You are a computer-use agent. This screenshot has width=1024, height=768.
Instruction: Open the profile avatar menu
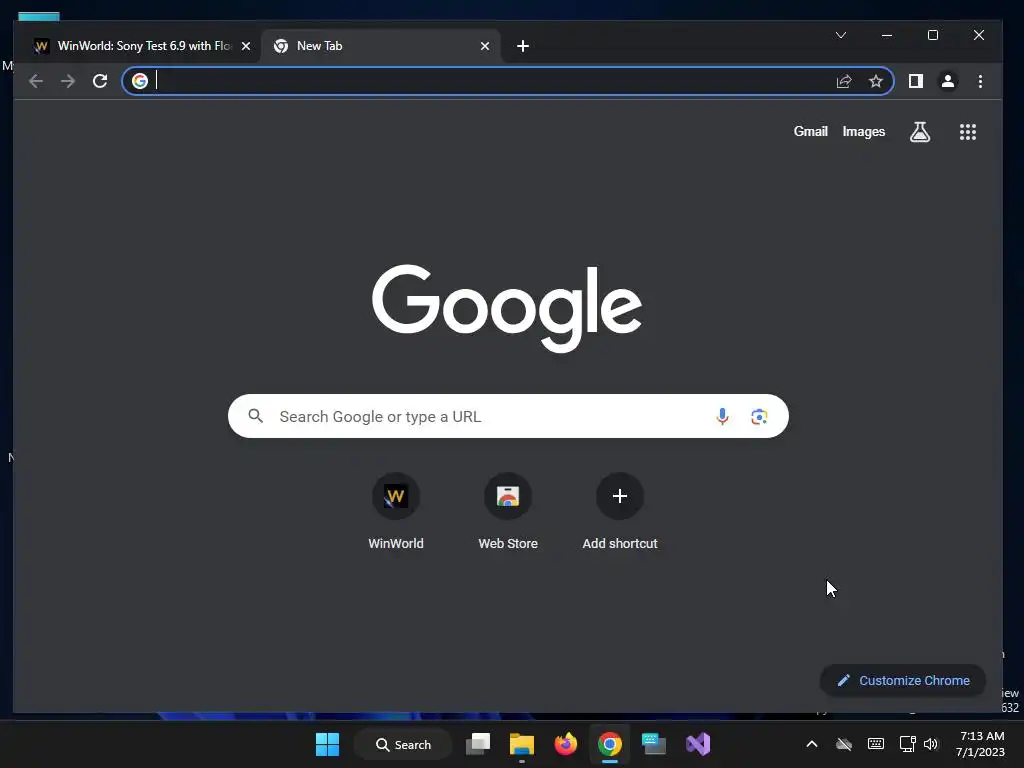coord(948,81)
